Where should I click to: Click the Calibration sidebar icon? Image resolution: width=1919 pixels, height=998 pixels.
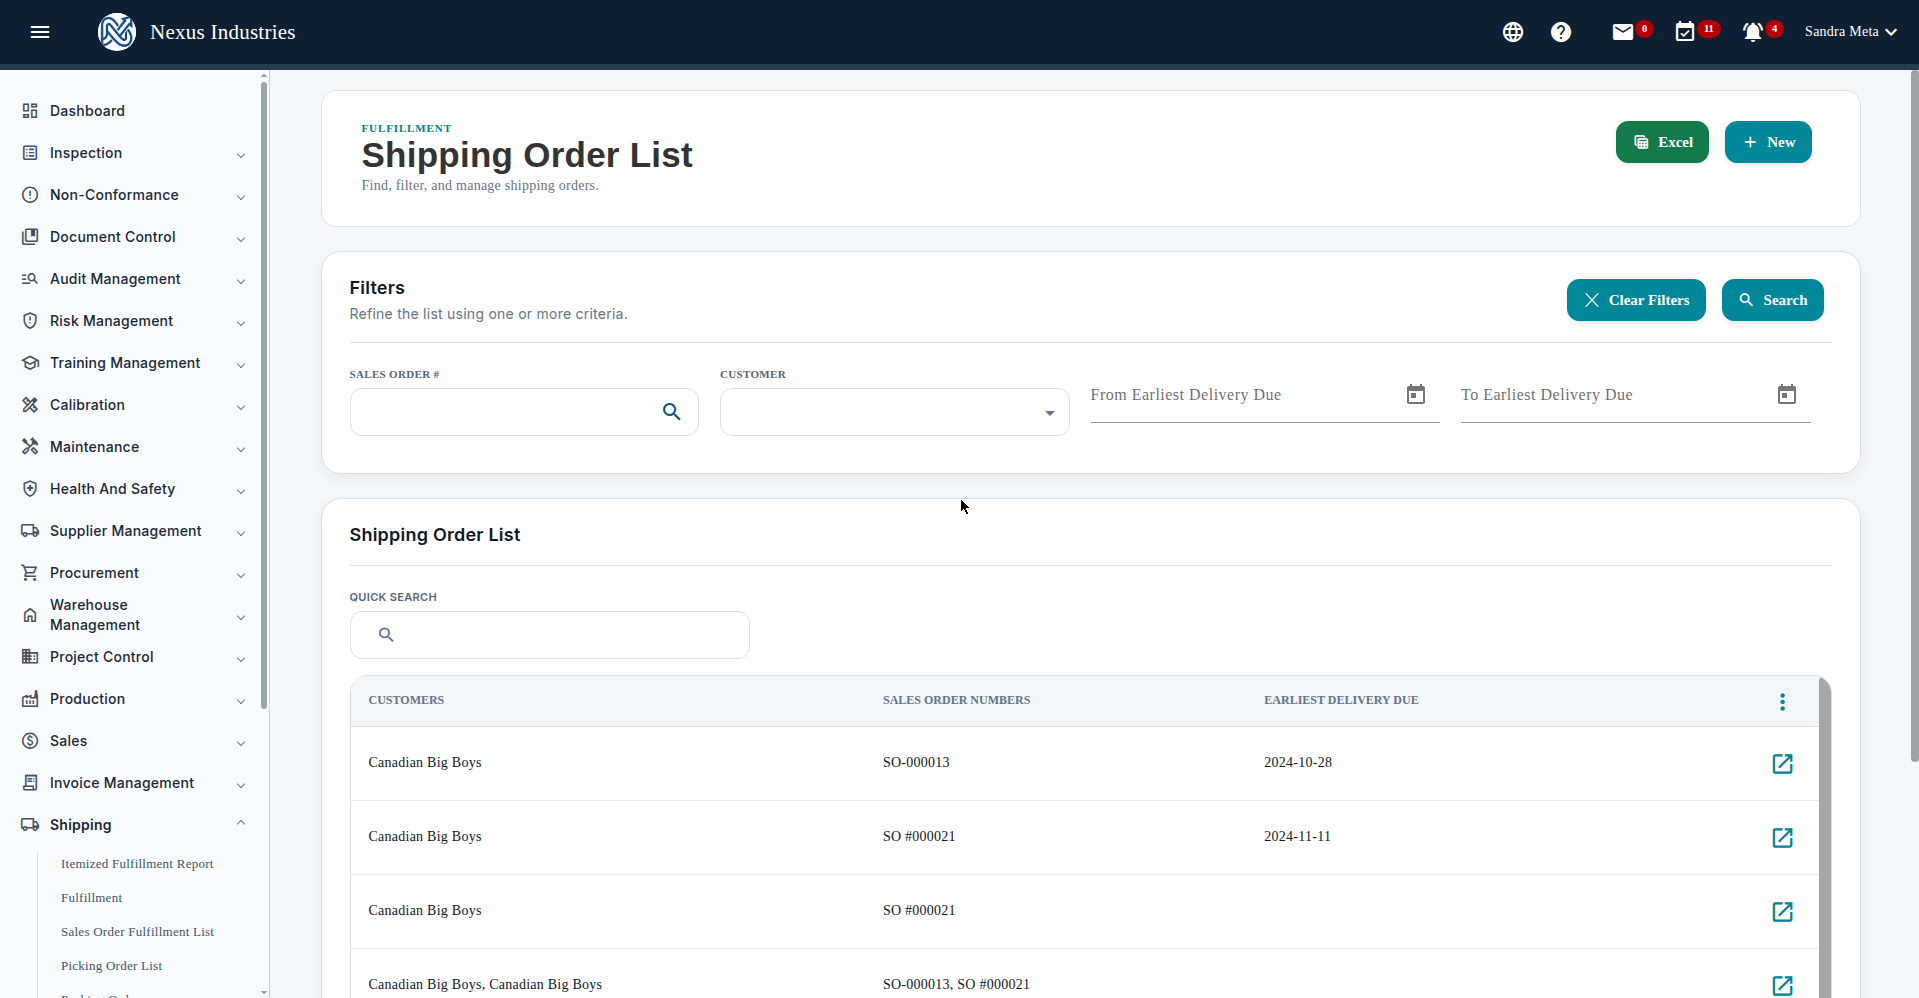pos(30,405)
